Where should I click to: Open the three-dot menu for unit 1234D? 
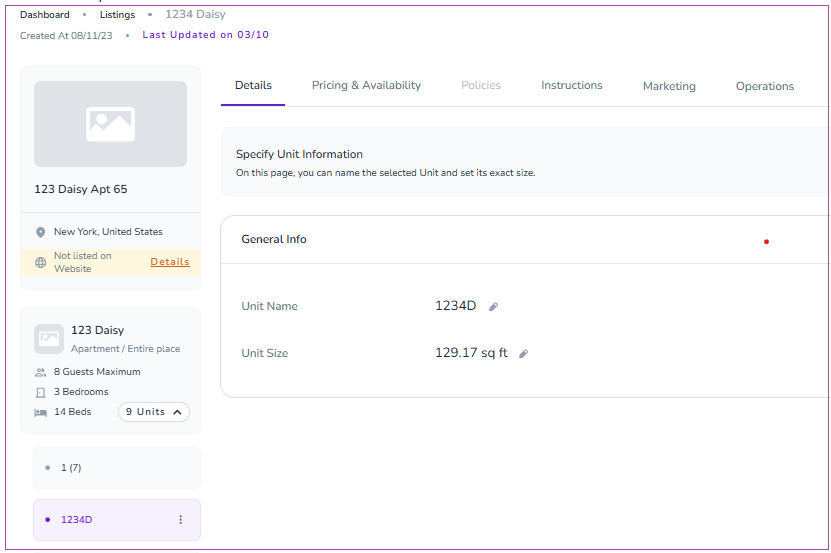[180, 520]
